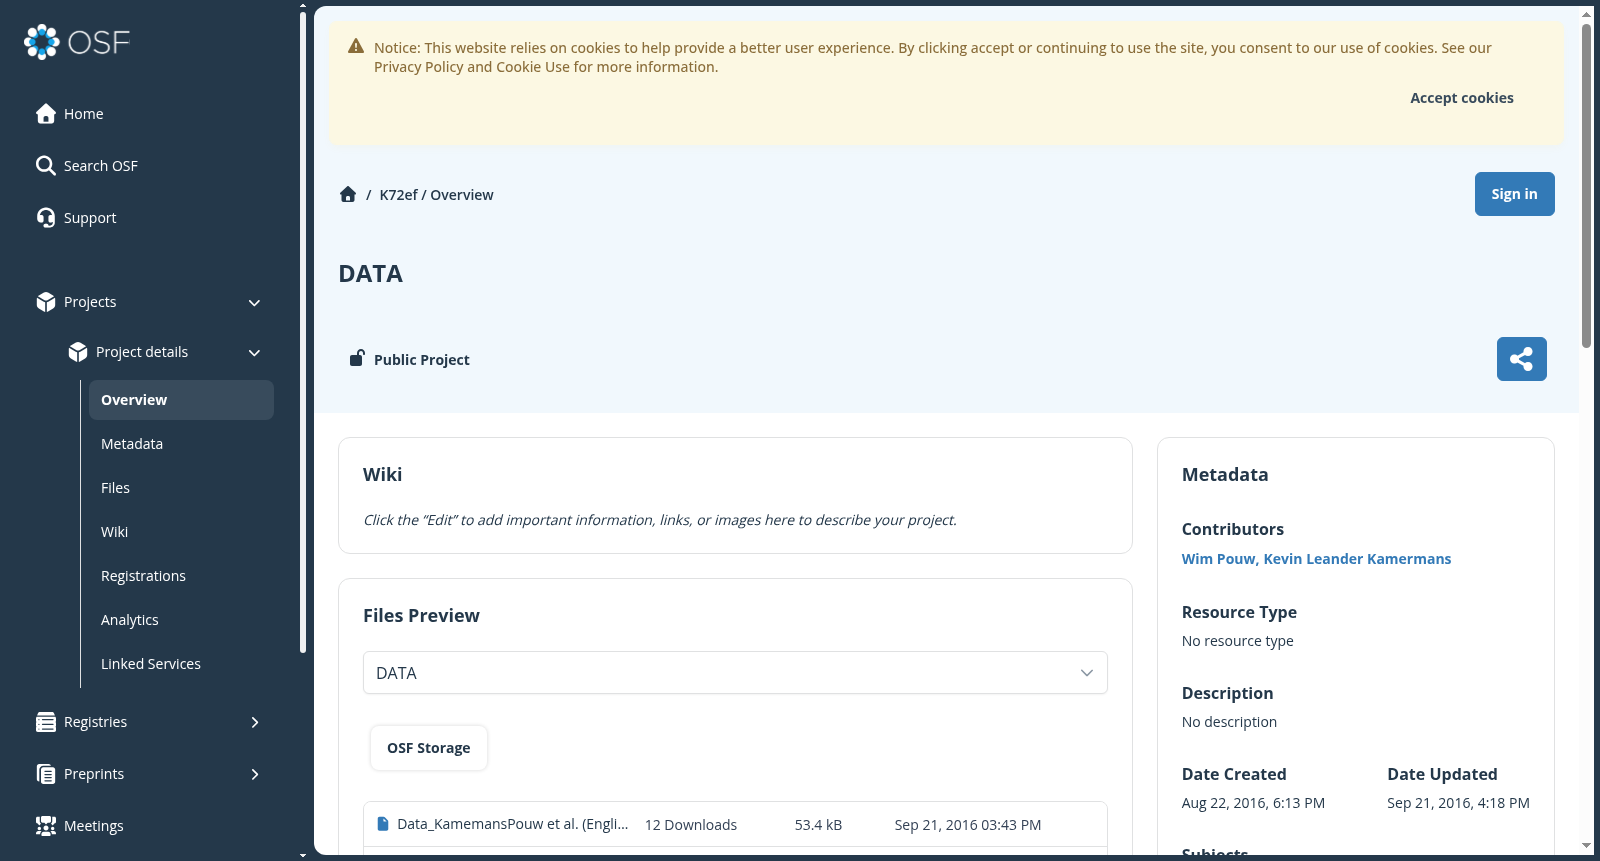
Task: Click the Meetings icon in sidebar
Action: pyautogui.click(x=46, y=826)
